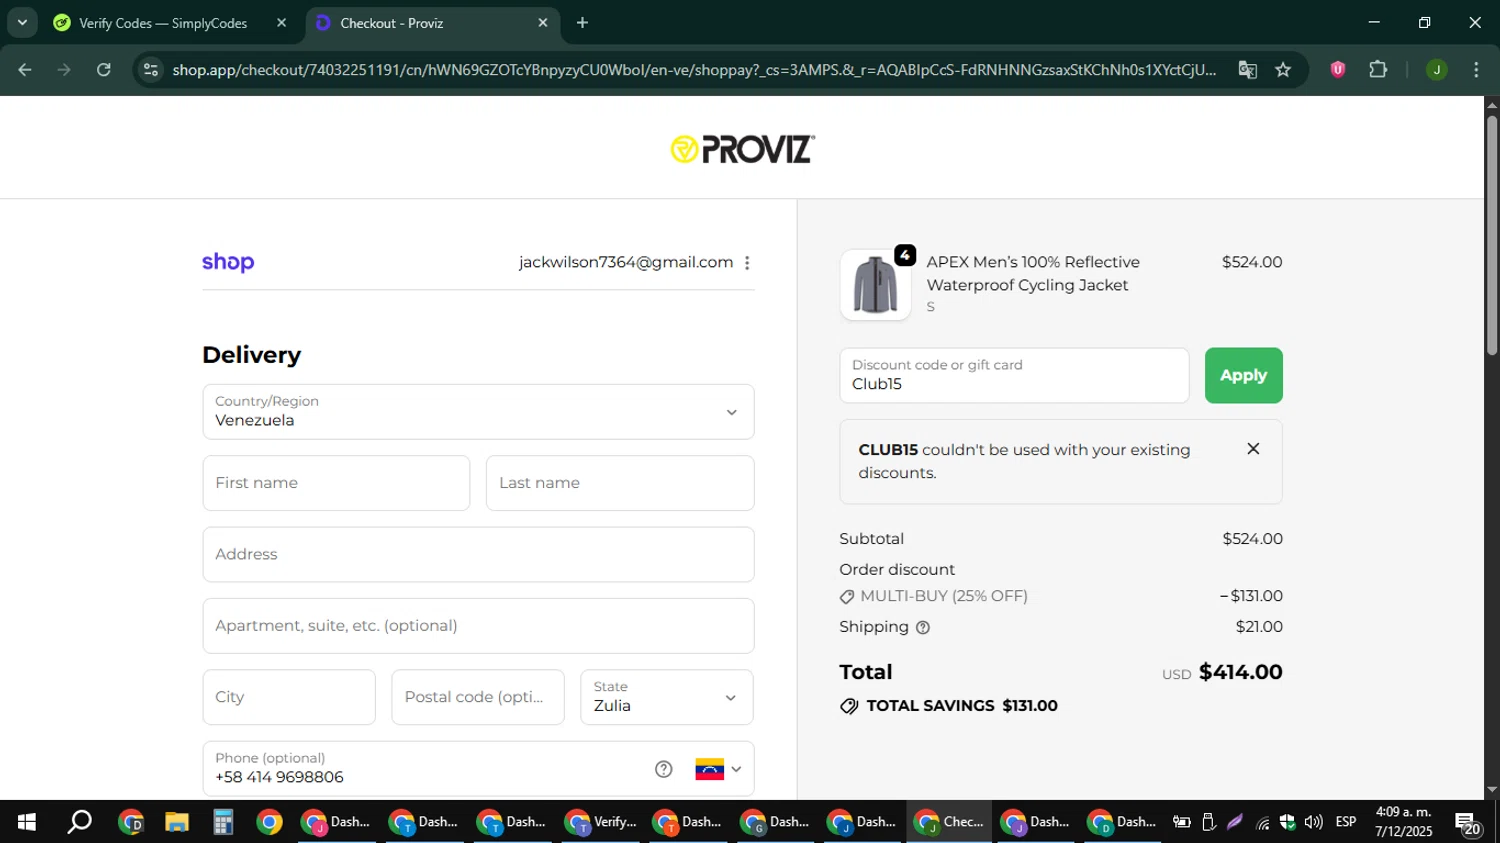This screenshot has width=1500, height=843.
Task: Focus the Last name field
Action: 620,483
